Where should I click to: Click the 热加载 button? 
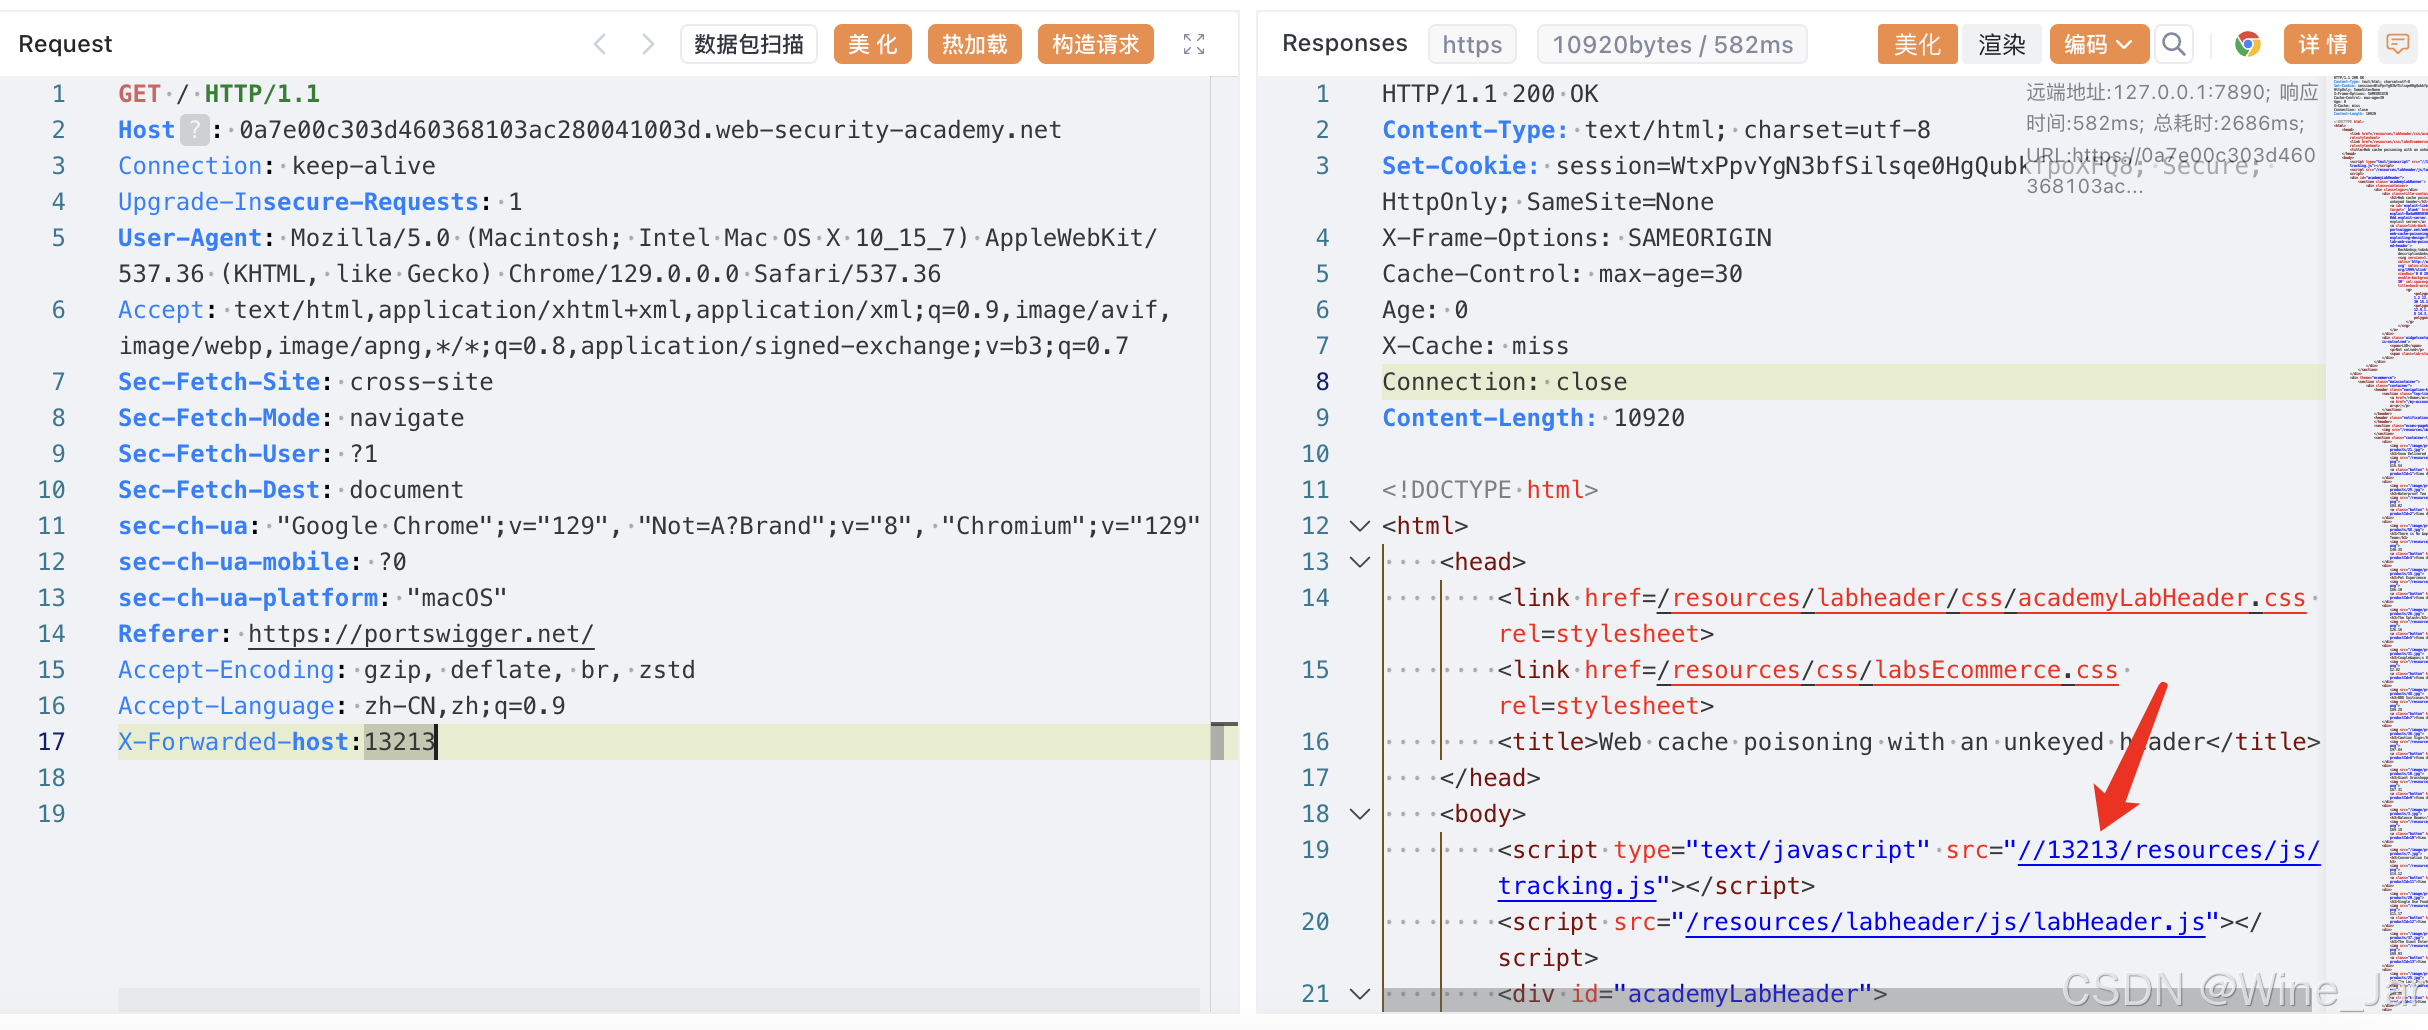[x=975, y=44]
